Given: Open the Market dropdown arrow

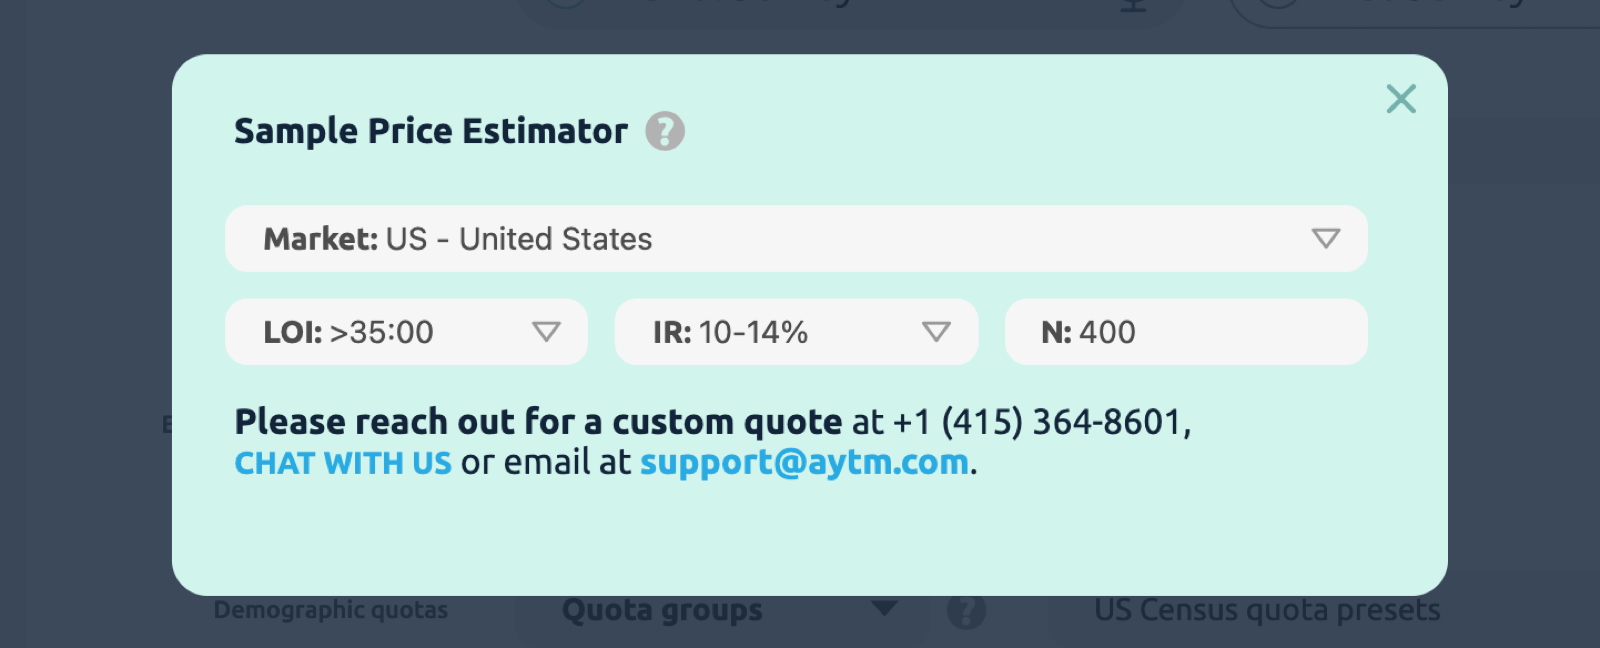Looking at the screenshot, I should point(1325,239).
